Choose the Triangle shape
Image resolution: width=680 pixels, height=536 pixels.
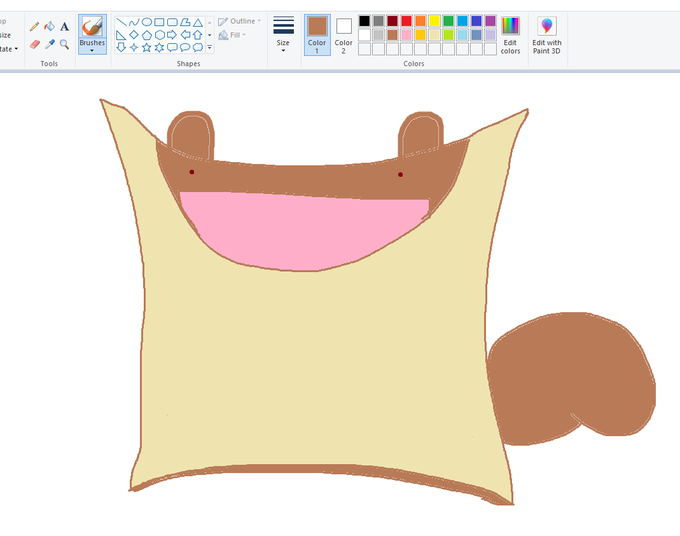point(198,22)
